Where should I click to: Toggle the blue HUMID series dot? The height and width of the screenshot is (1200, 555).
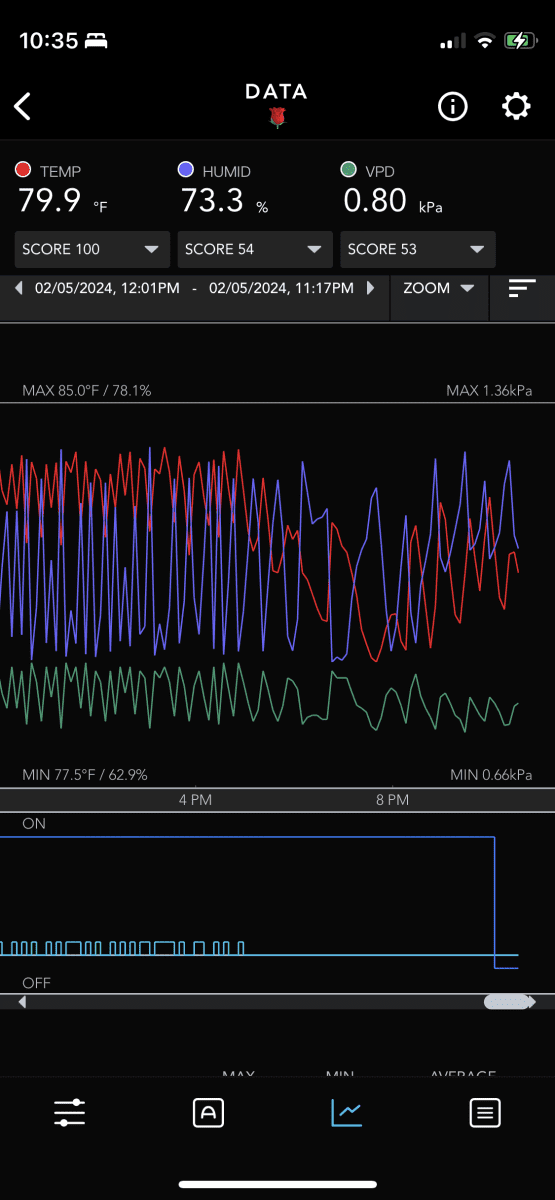click(x=187, y=171)
